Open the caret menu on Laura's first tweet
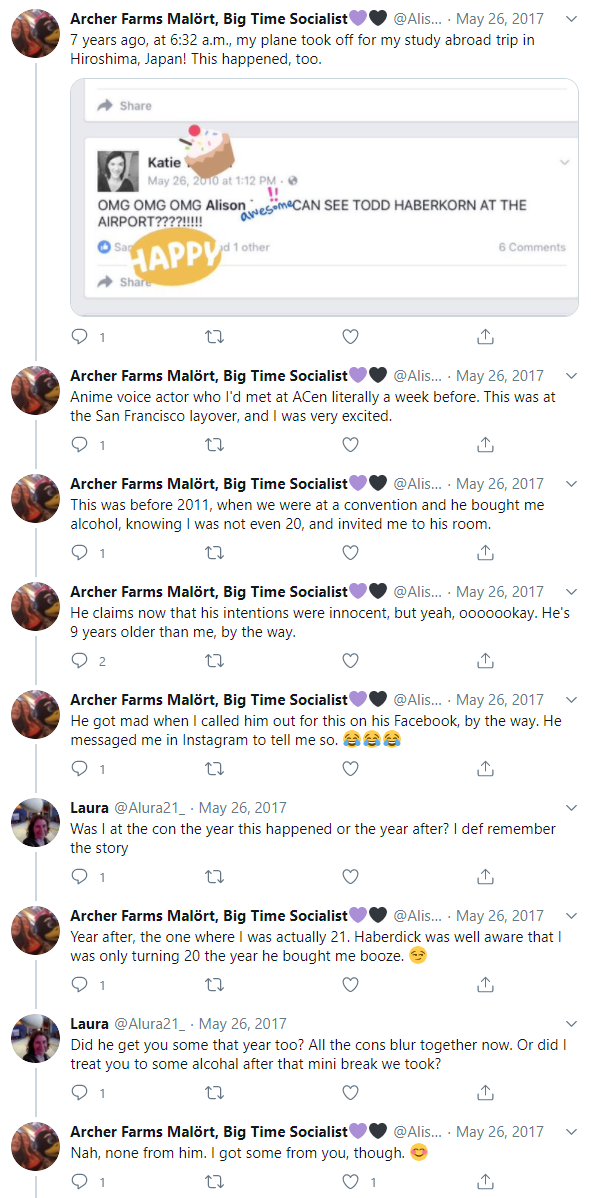The height and width of the screenshot is (1198, 591). point(572,808)
